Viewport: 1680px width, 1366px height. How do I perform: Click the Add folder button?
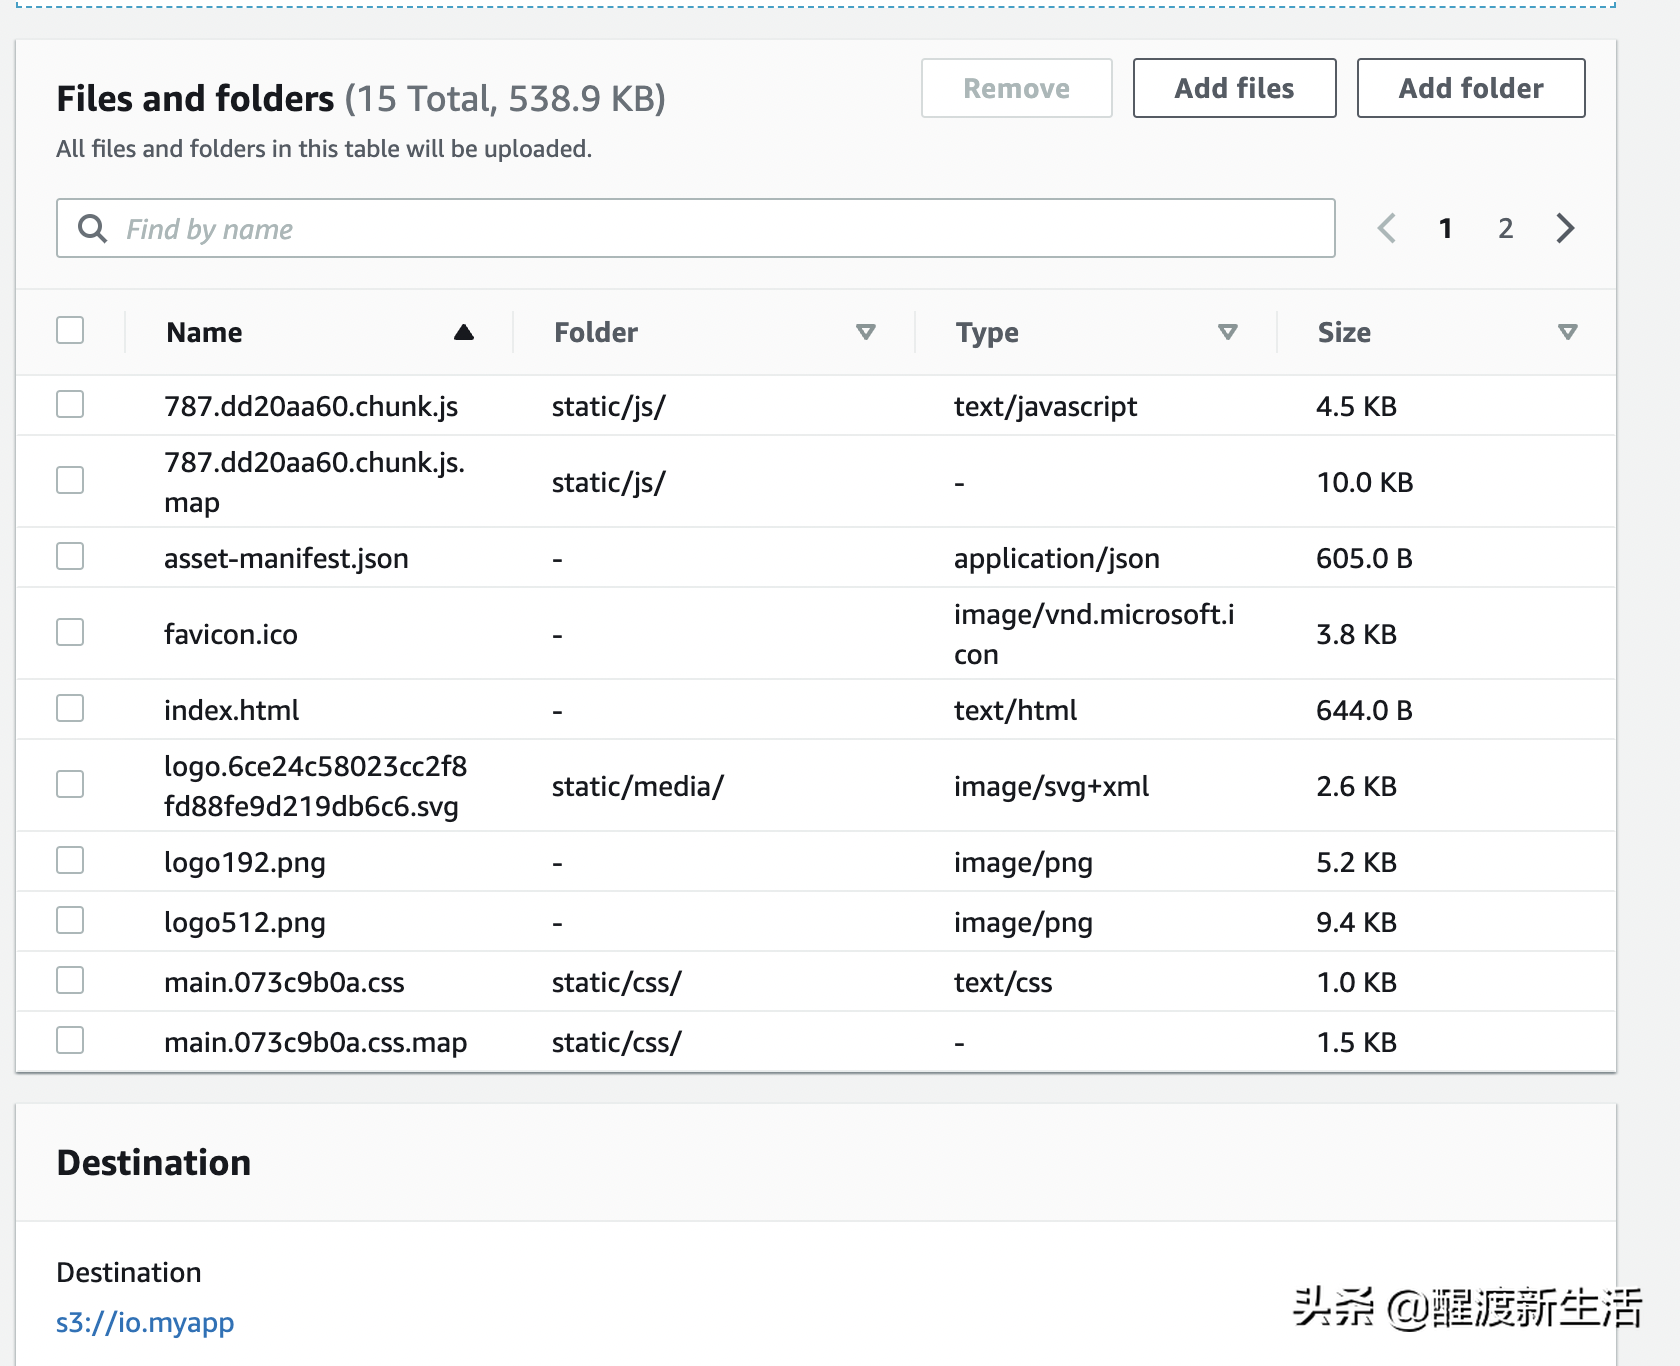(1470, 88)
